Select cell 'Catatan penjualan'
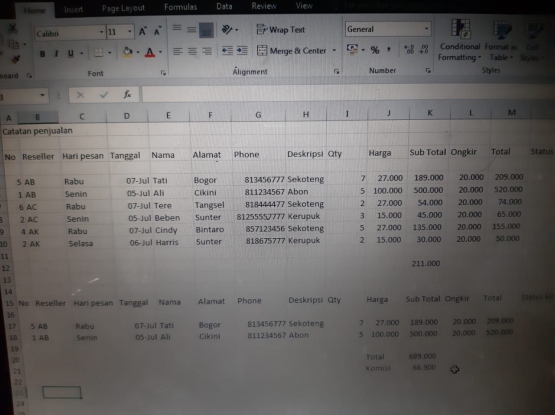The height and width of the screenshot is (415, 555). (x=38, y=131)
